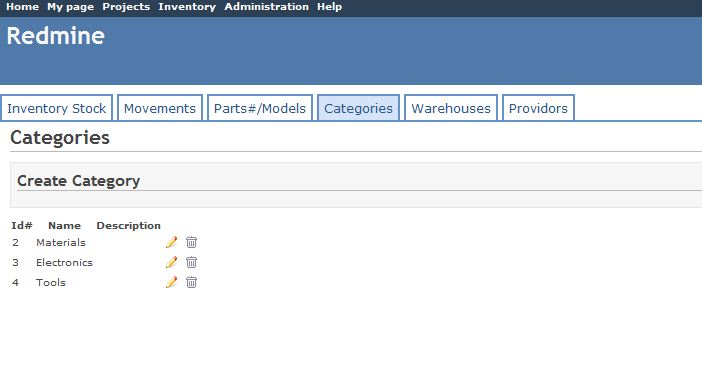The image size is (702, 376).
Task: Delete the Materials category with trash icon
Action: tap(191, 242)
